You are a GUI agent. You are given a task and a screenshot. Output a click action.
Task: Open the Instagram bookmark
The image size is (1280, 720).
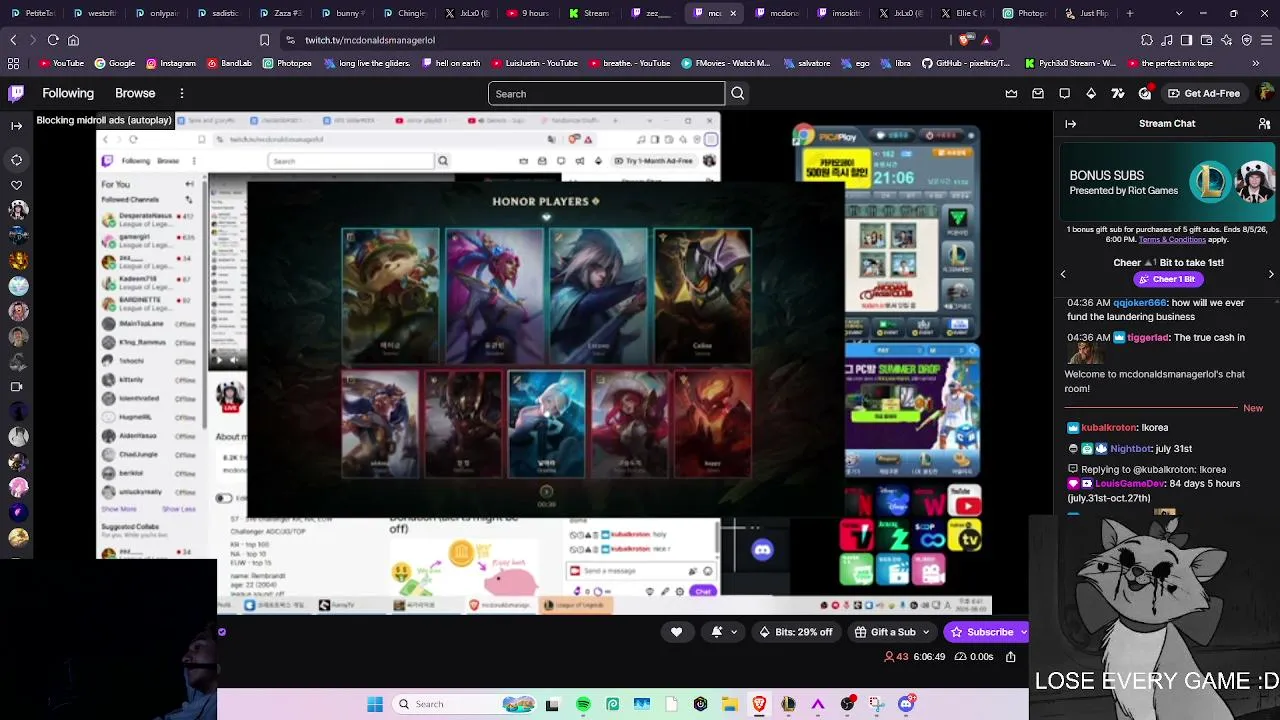pos(171,63)
